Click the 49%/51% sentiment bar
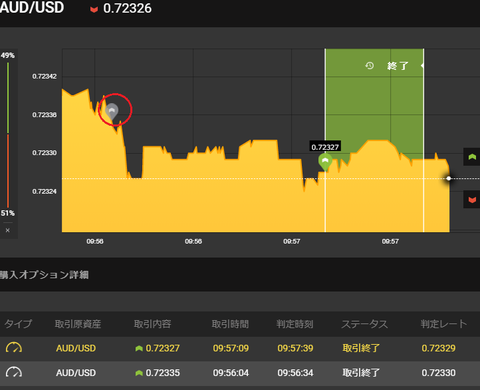480x390 pixels. pos(8,135)
